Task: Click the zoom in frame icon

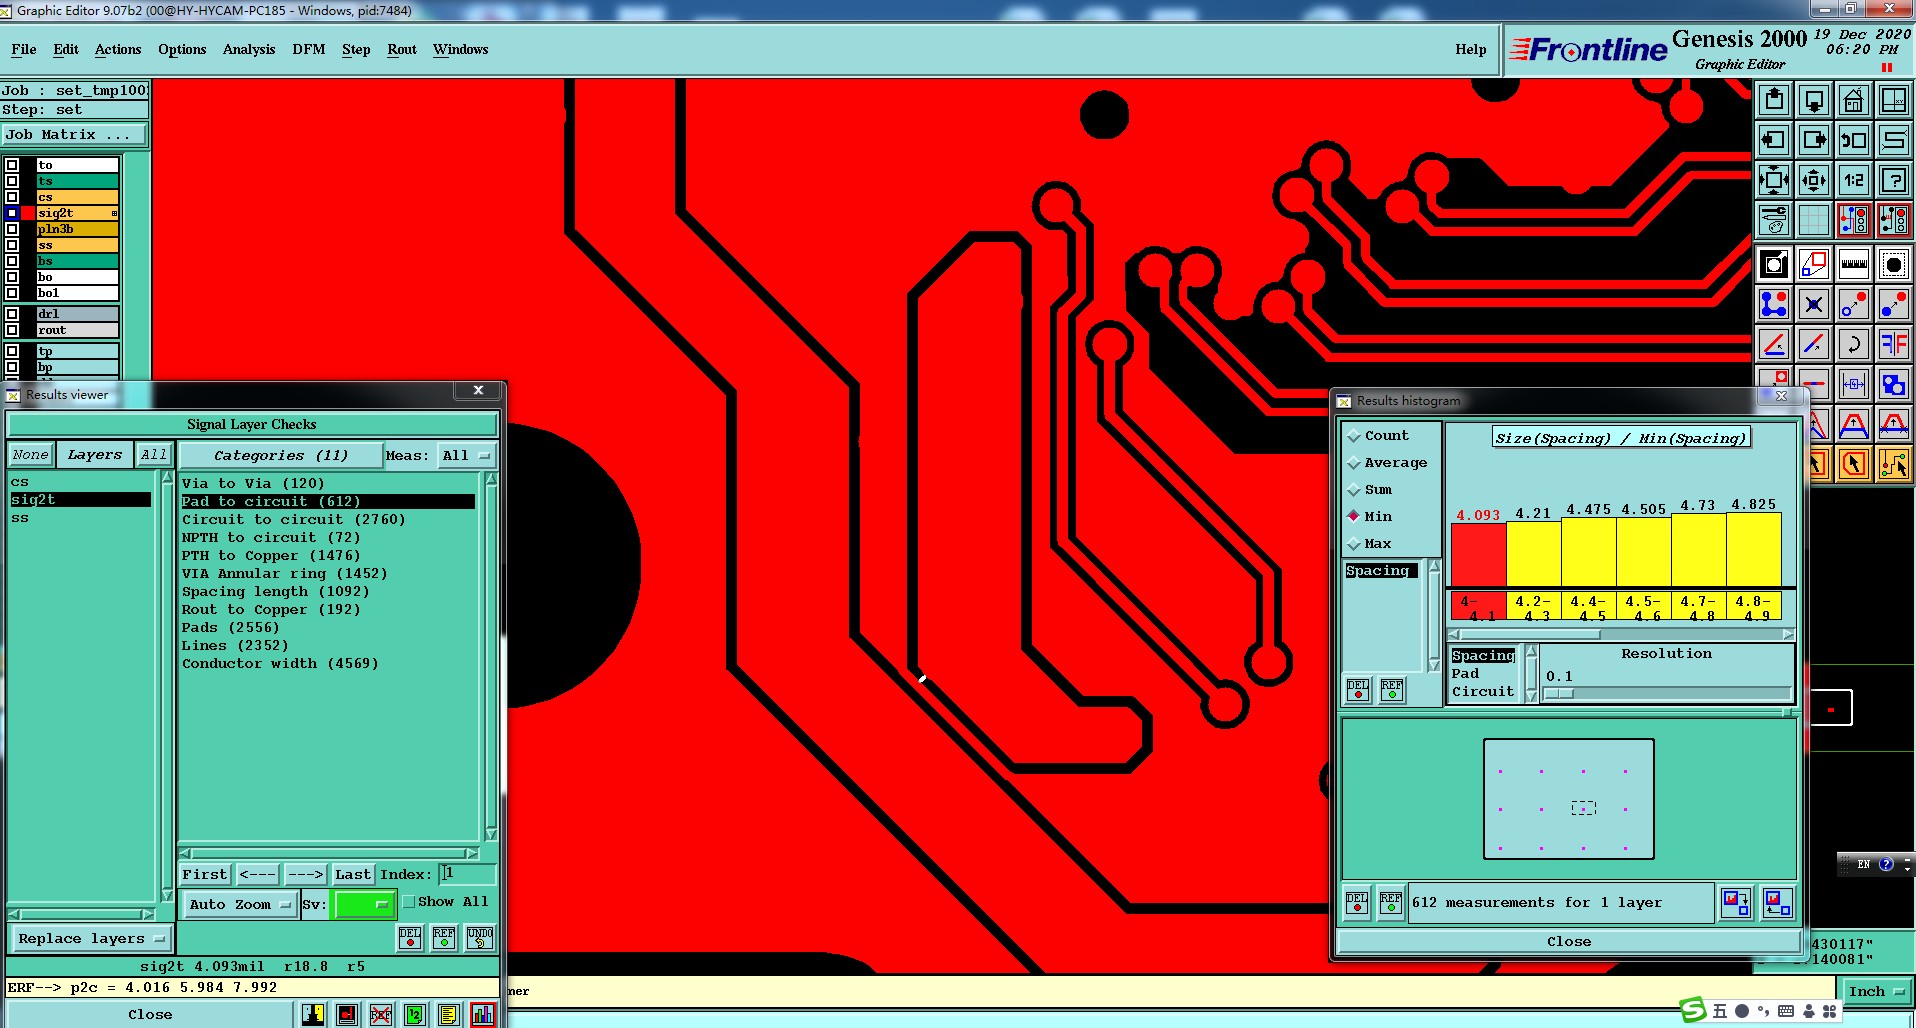Action: (x=1774, y=180)
